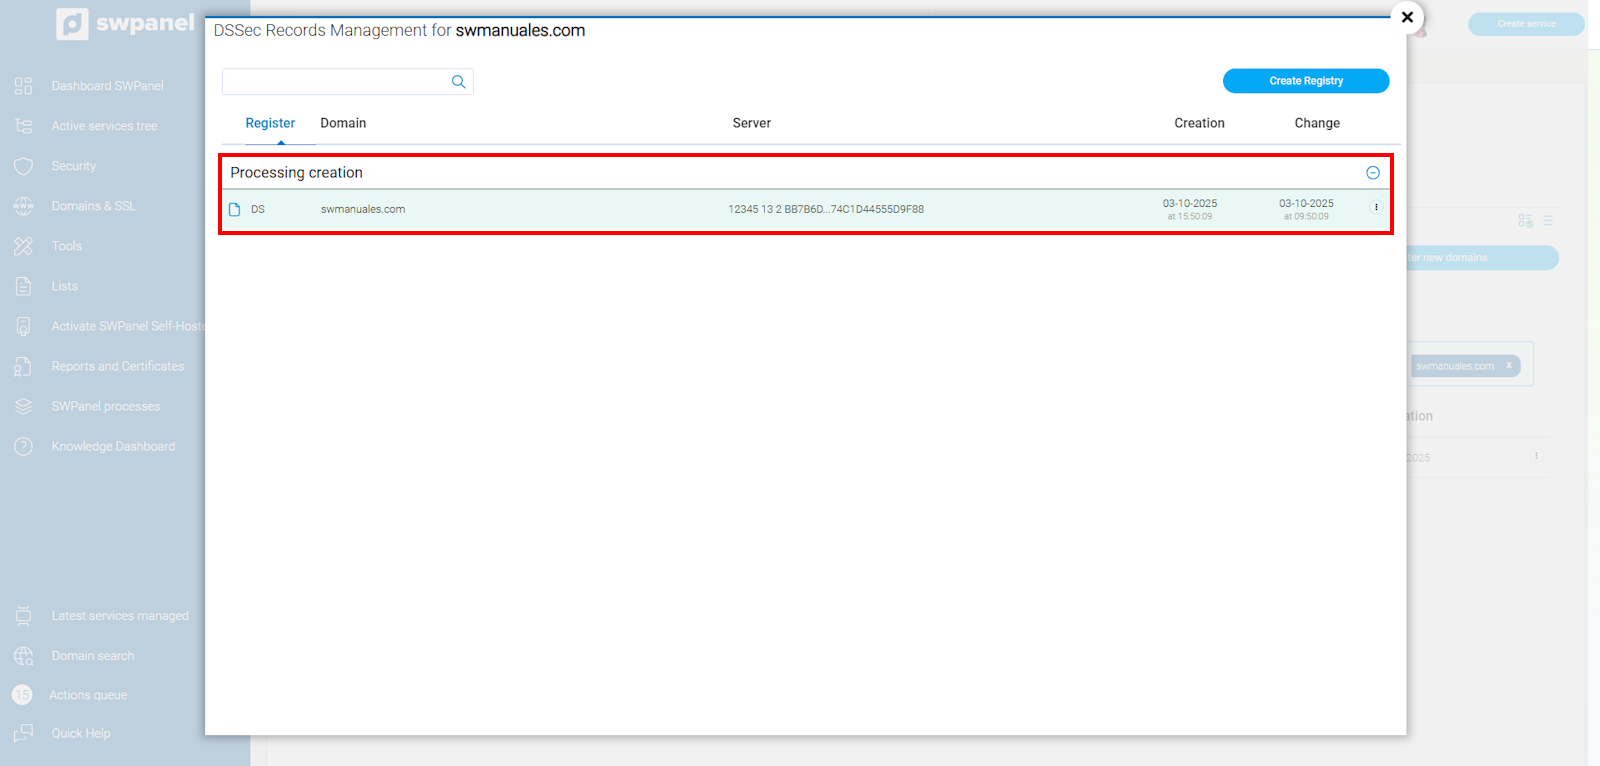Viewport: 1600px width, 766px height.
Task: Open Dashboard SWPanel icon in sidebar
Action: click(24, 86)
